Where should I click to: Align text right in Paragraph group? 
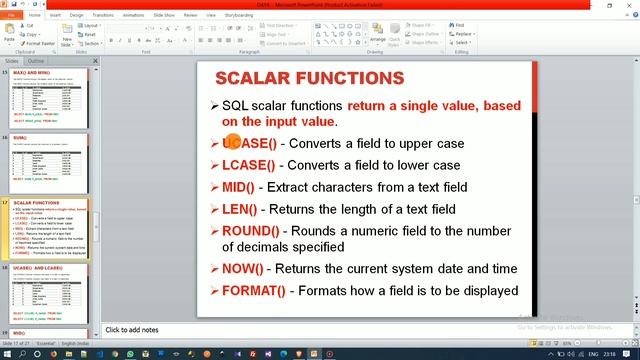pos(219,40)
